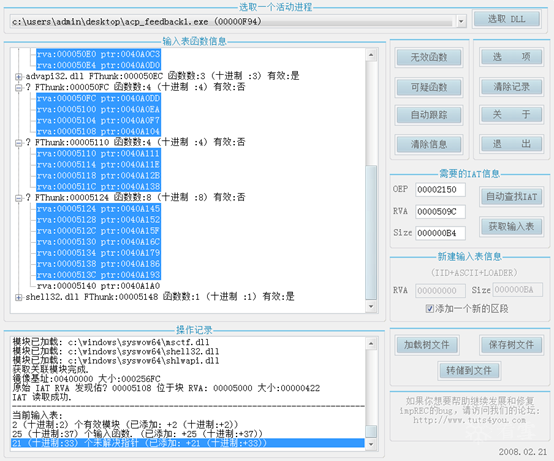The width and height of the screenshot is (554, 461).
Task: Select row rva:00005138 ptr:0040A186
Action: click(98, 264)
